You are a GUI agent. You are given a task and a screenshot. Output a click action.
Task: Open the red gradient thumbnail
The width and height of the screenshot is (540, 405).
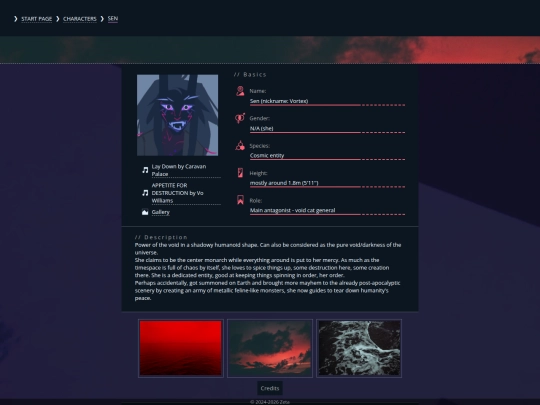(180, 348)
